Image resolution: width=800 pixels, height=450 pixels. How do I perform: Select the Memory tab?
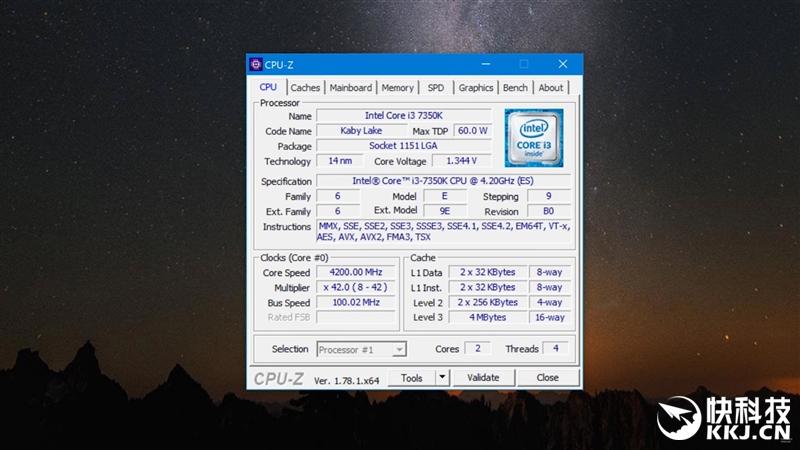(x=397, y=88)
